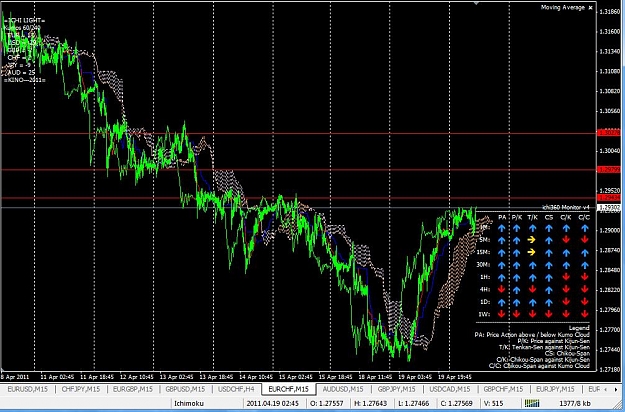Click the T/K column header
The height and width of the screenshot is (412, 625).
coord(533,218)
